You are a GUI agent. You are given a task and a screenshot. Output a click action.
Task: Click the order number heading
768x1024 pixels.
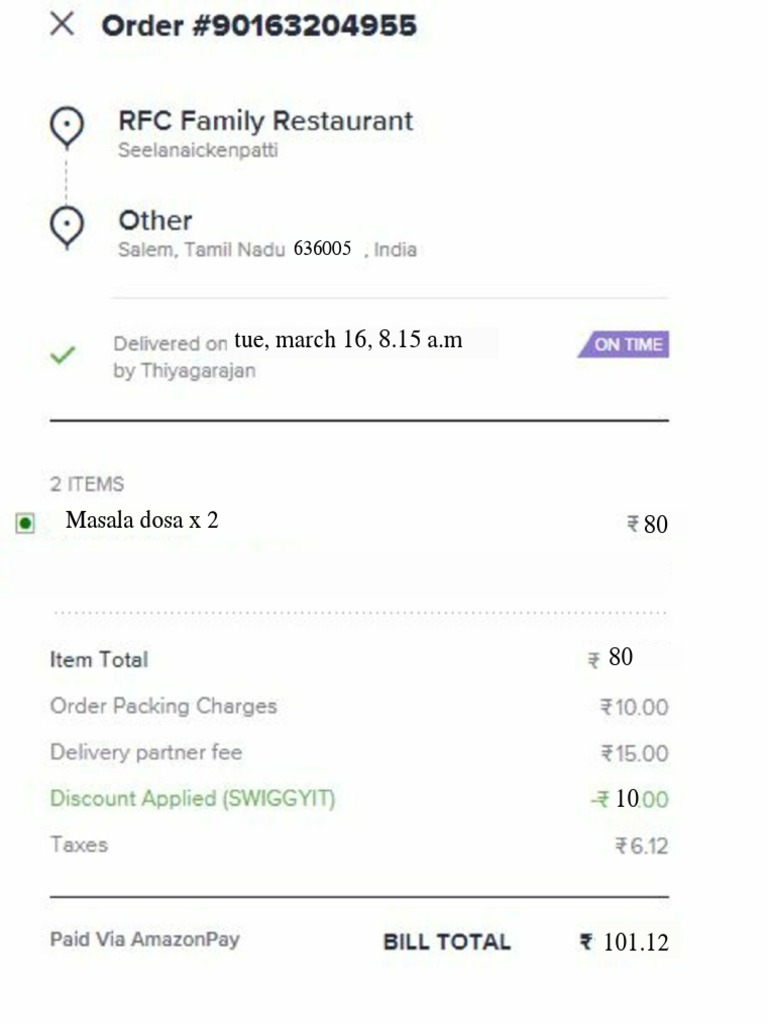tap(259, 25)
